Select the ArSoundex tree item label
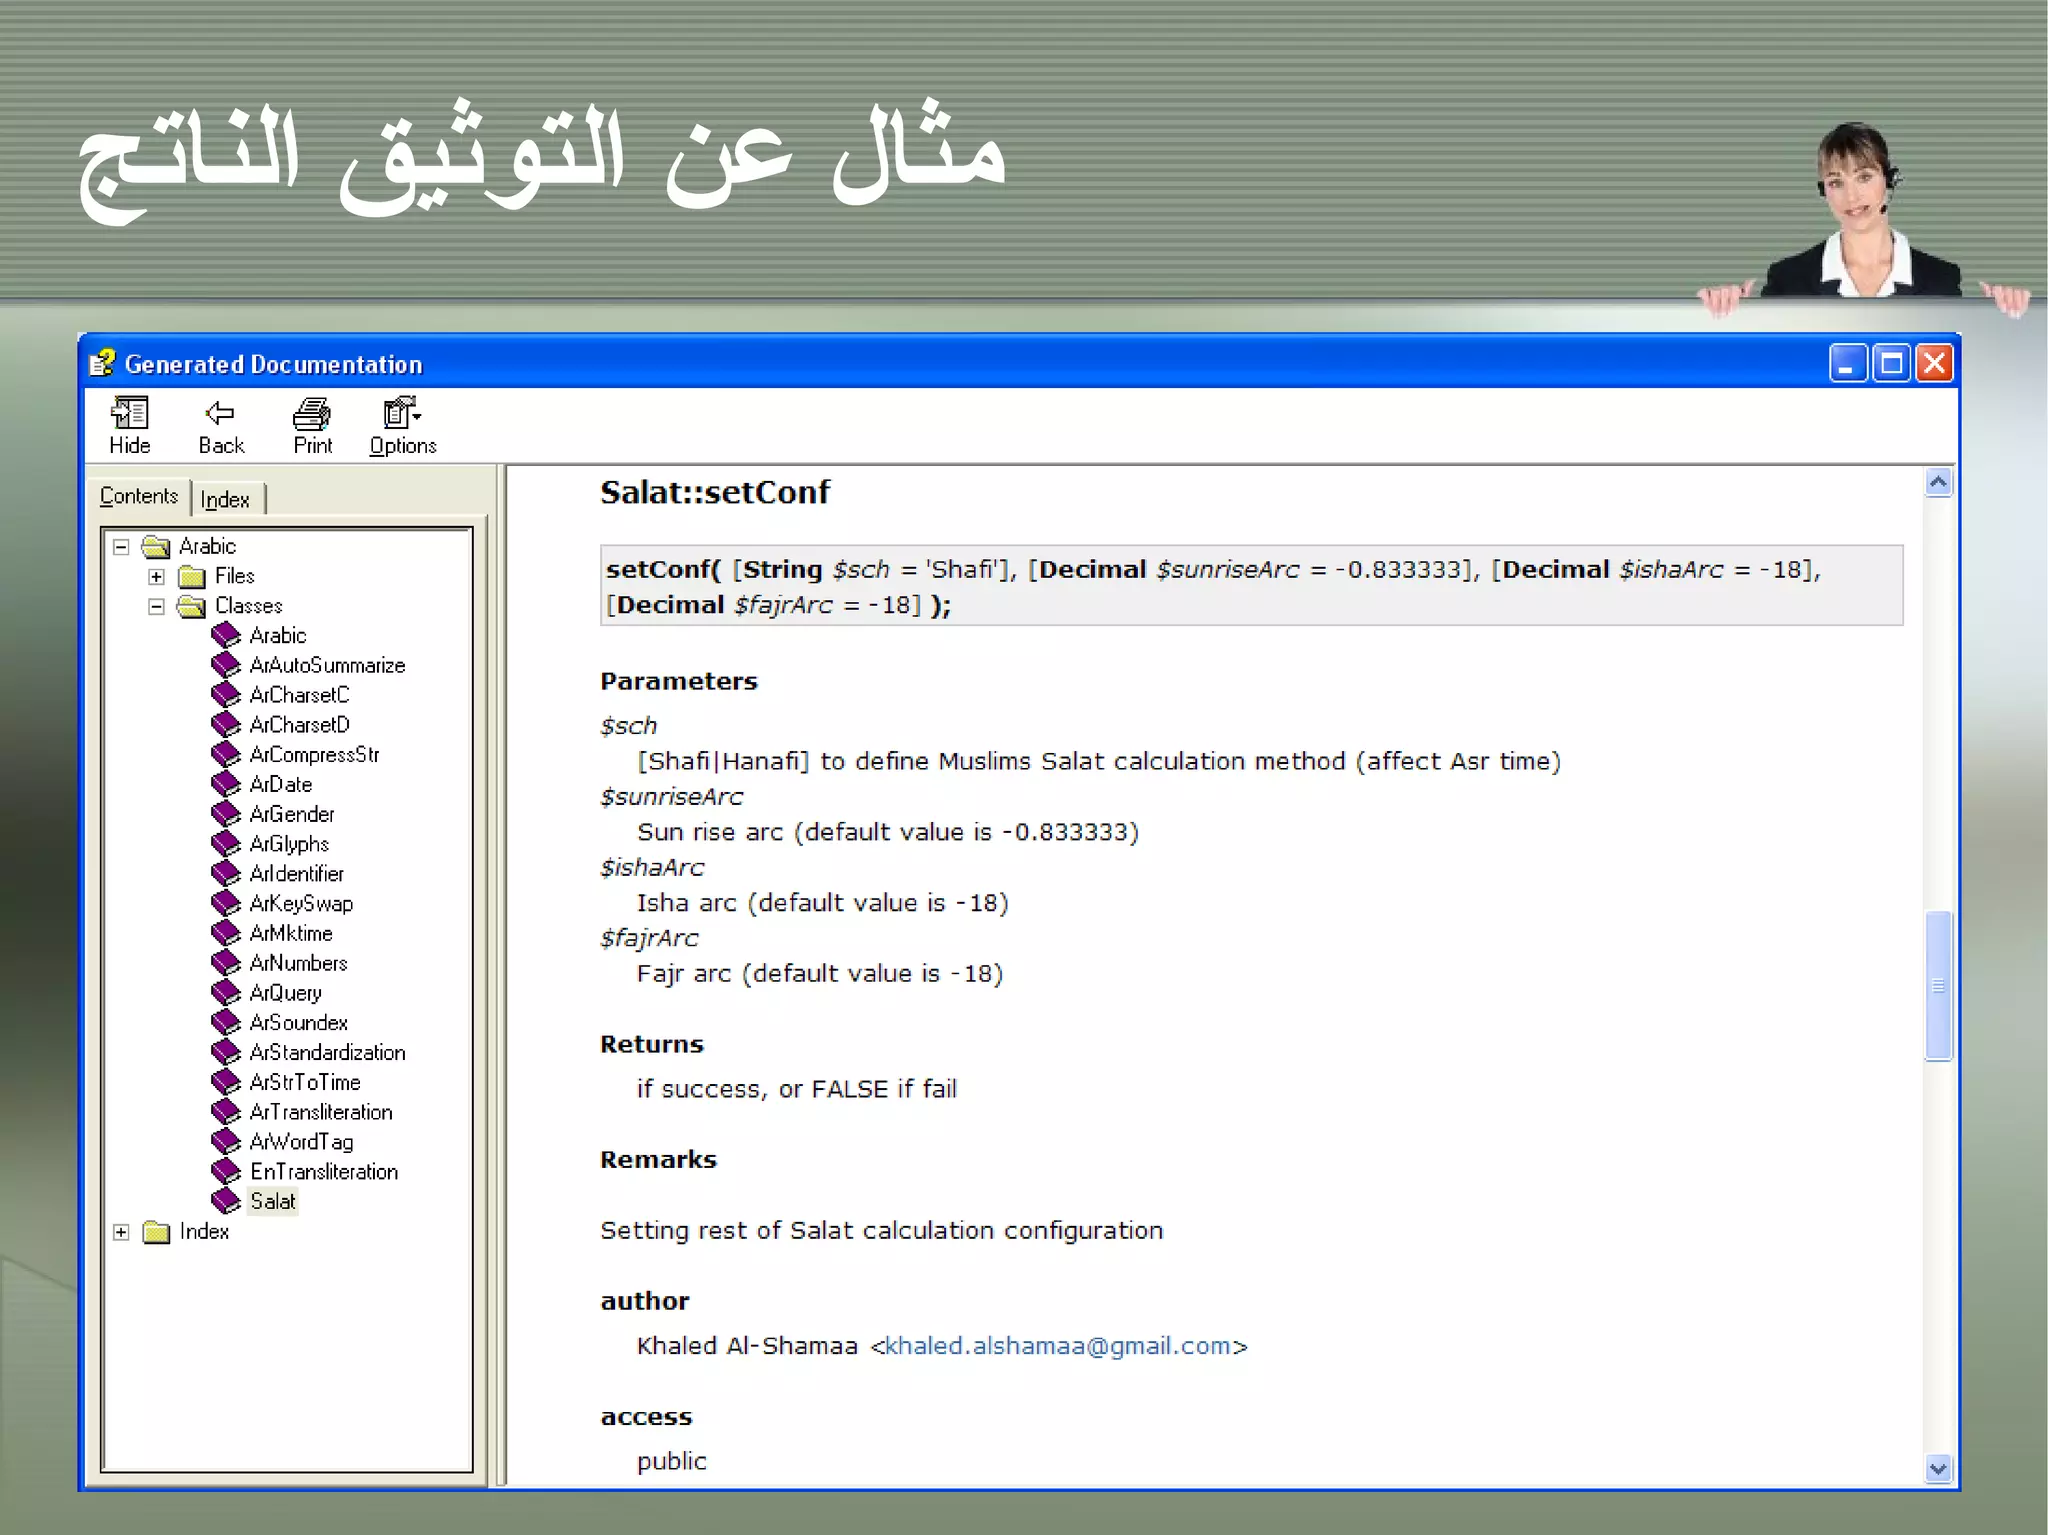 point(298,1022)
